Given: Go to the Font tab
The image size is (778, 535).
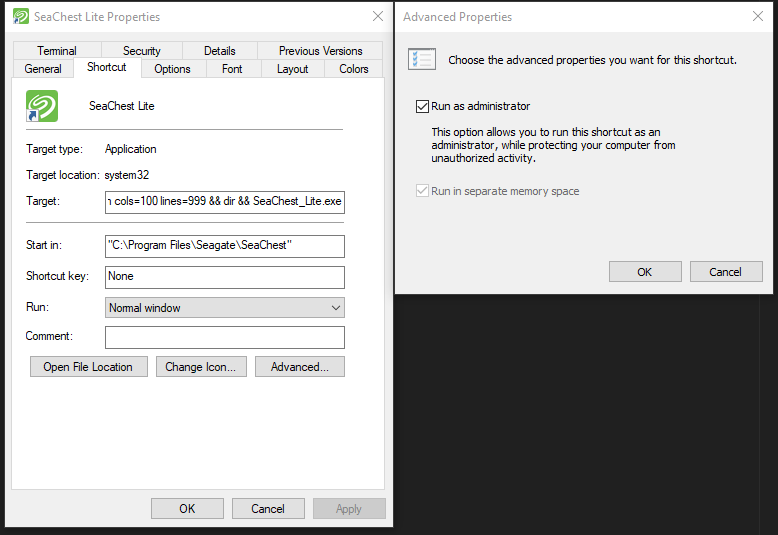Looking at the screenshot, I should click(232, 68).
